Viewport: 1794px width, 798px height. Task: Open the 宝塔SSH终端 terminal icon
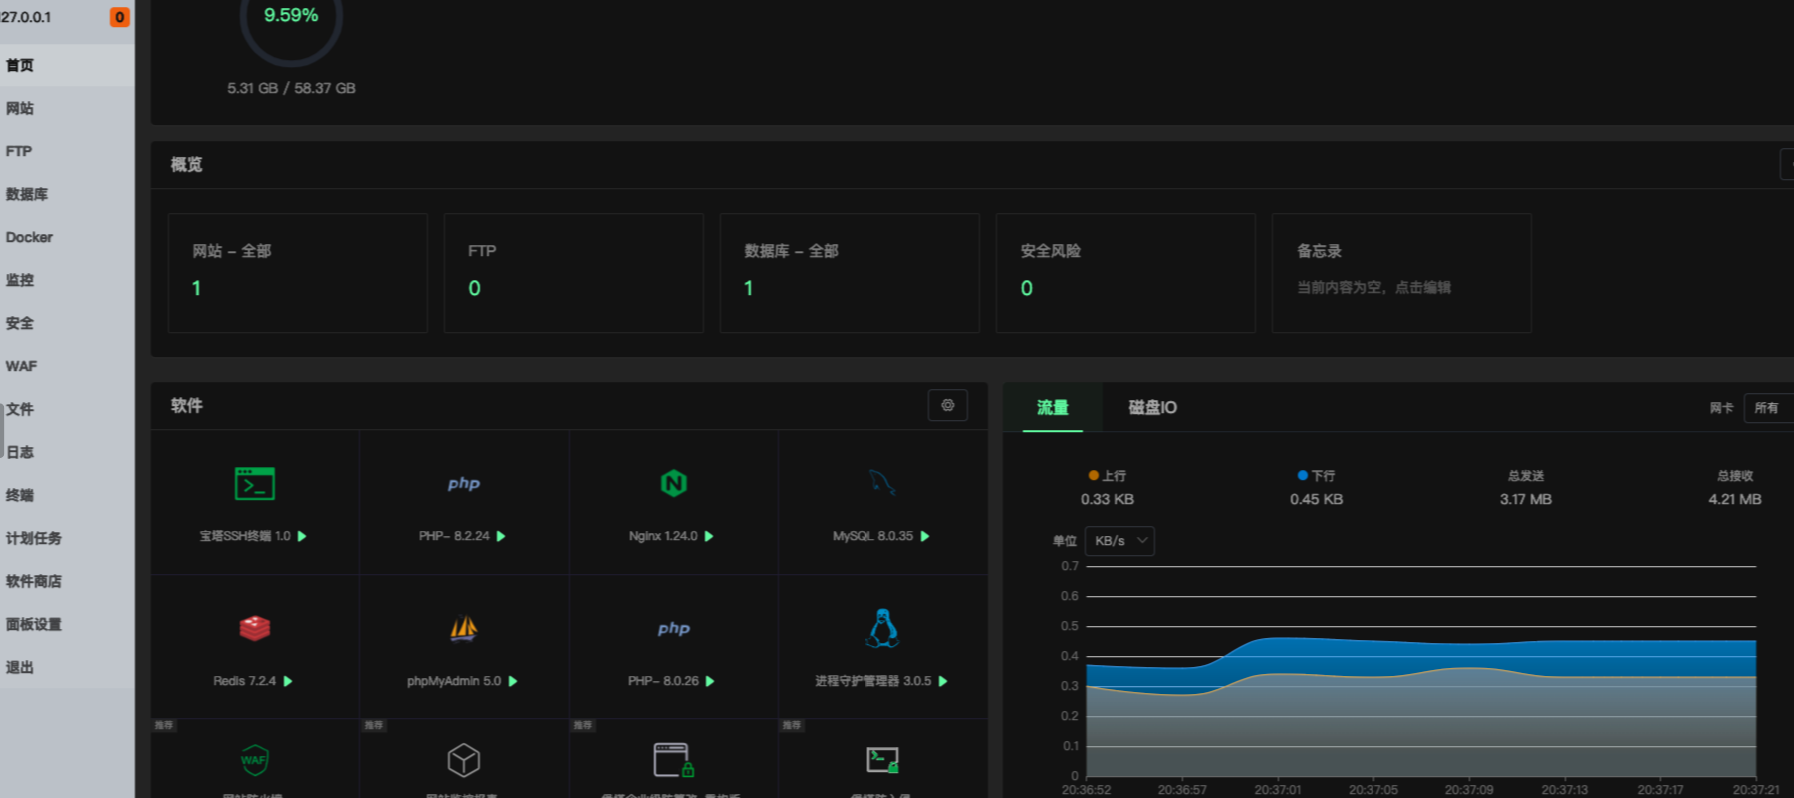click(254, 484)
